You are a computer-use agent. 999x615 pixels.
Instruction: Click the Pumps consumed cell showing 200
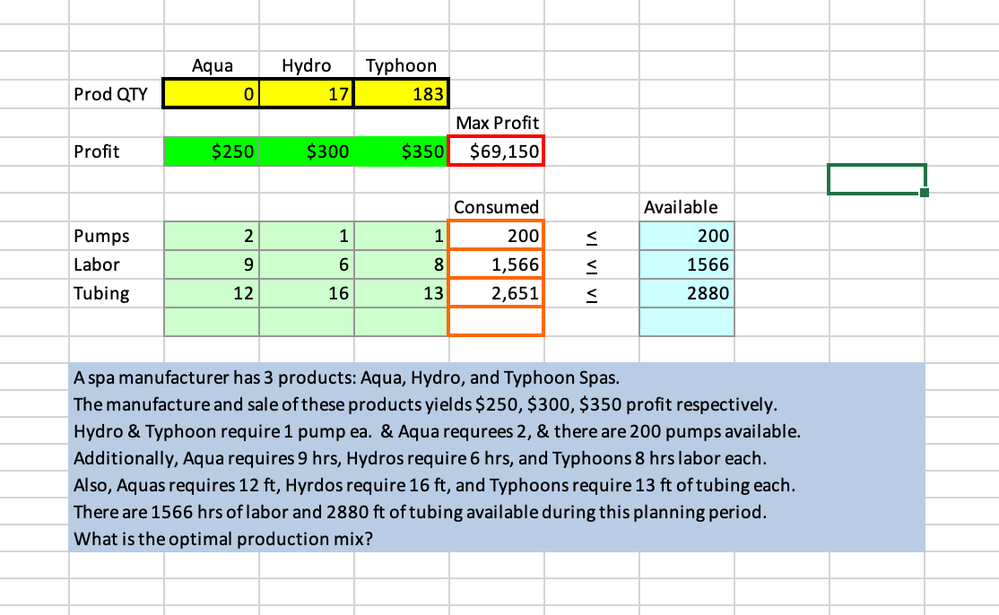(x=496, y=235)
